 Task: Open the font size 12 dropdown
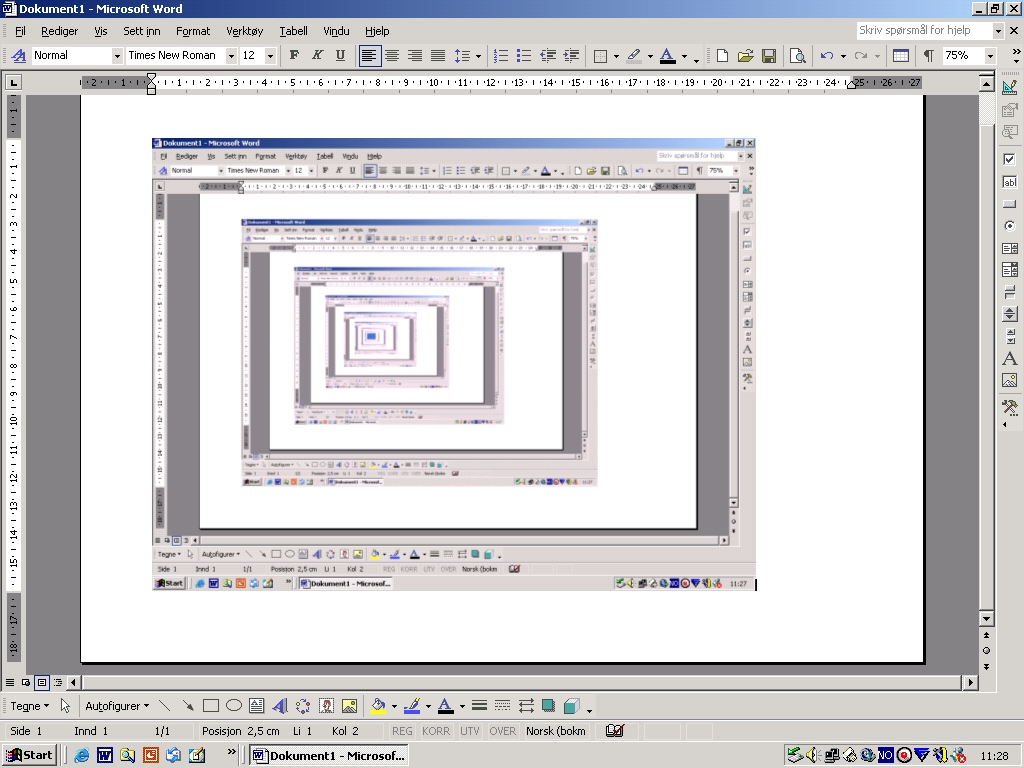[270, 56]
